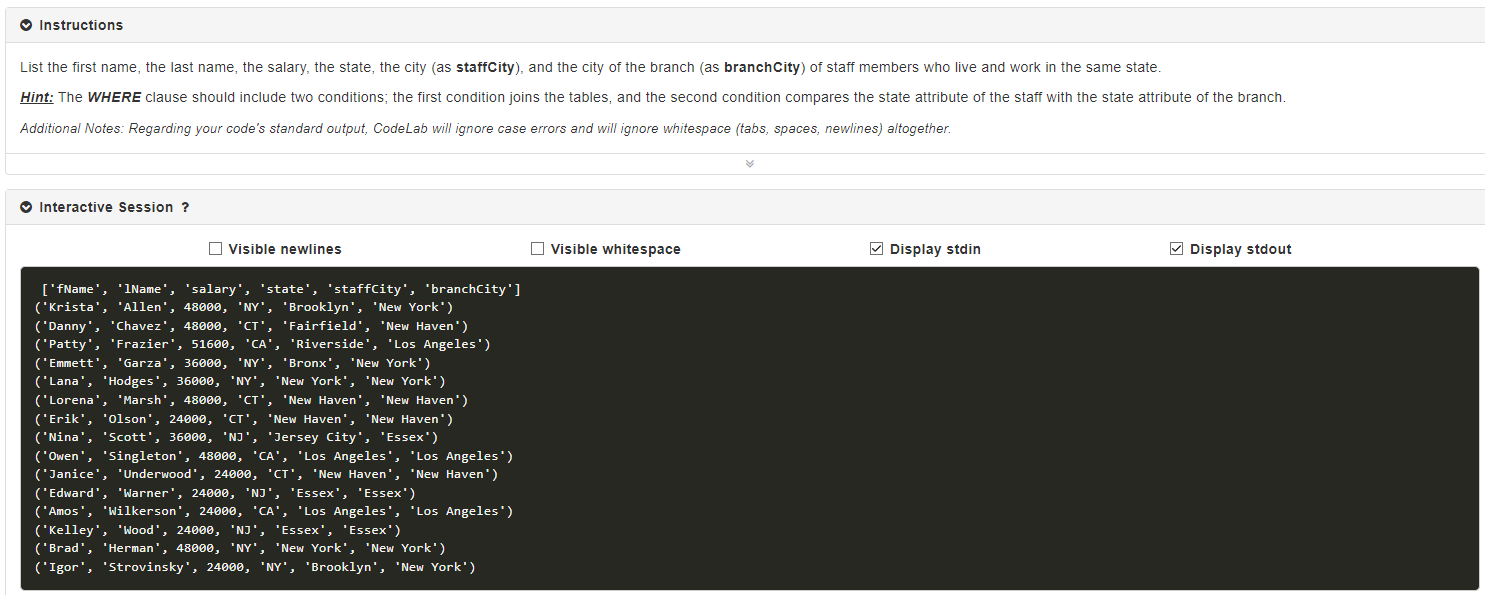The width and height of the screenshot is (1485, 595).
Task: Click the circular arrow icon beside Instructions
Action: click(x=24, y=25)
